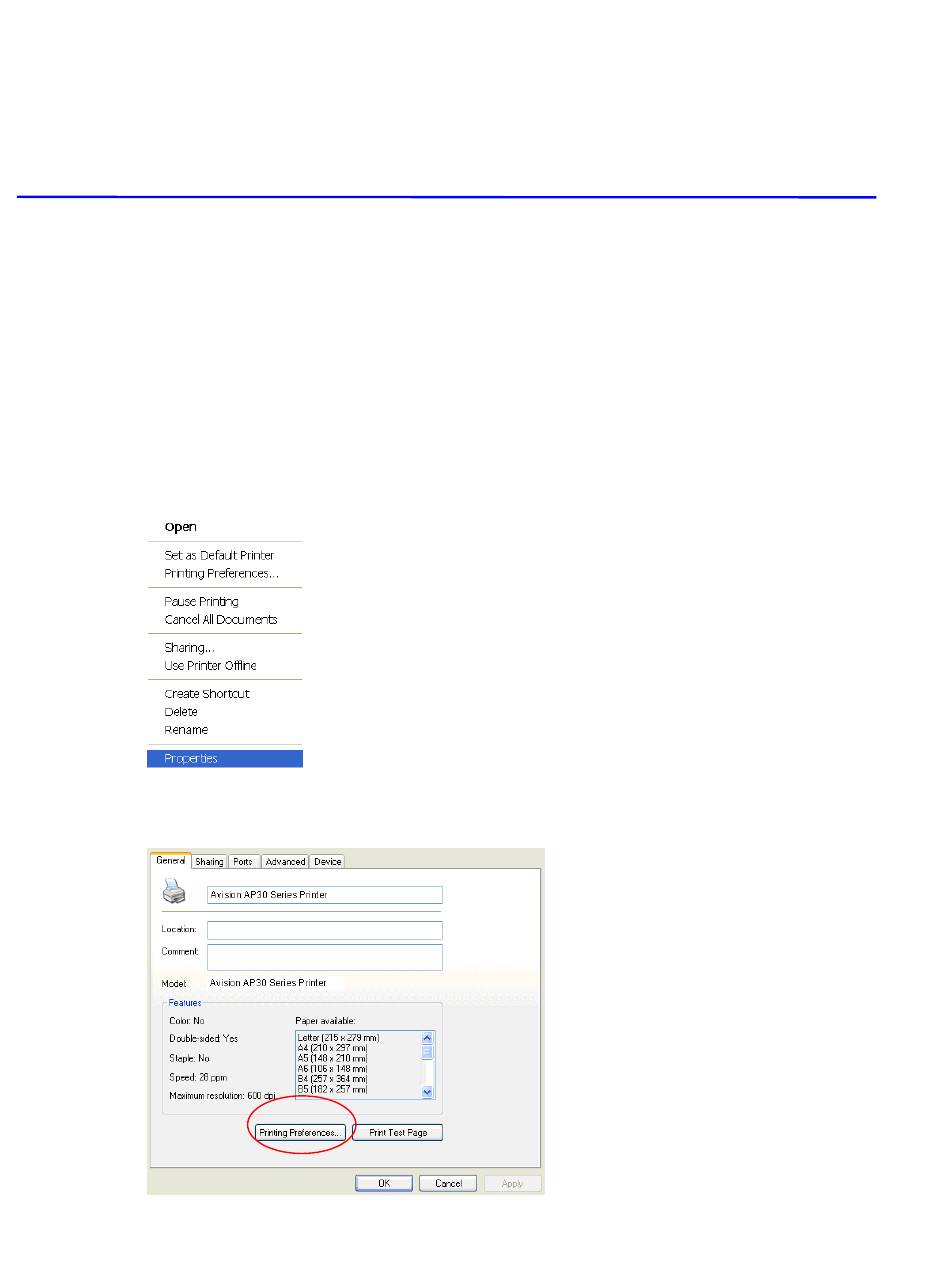
Task: Open Sharing... from the context menu
Action: pyautogui.click(x=189, y=647)
